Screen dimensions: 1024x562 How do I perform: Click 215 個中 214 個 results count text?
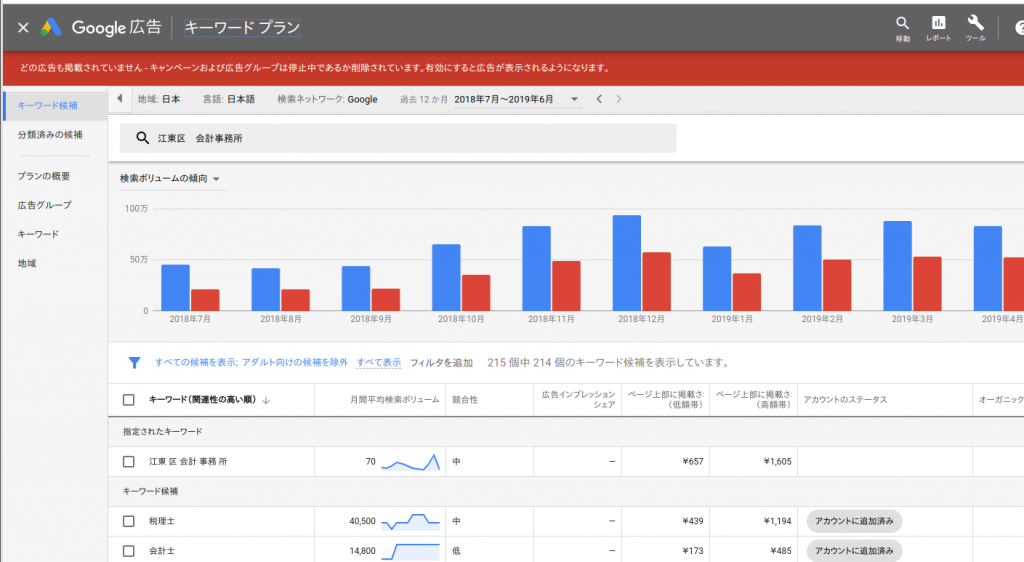pyautogui.click(x=608, y=362)
